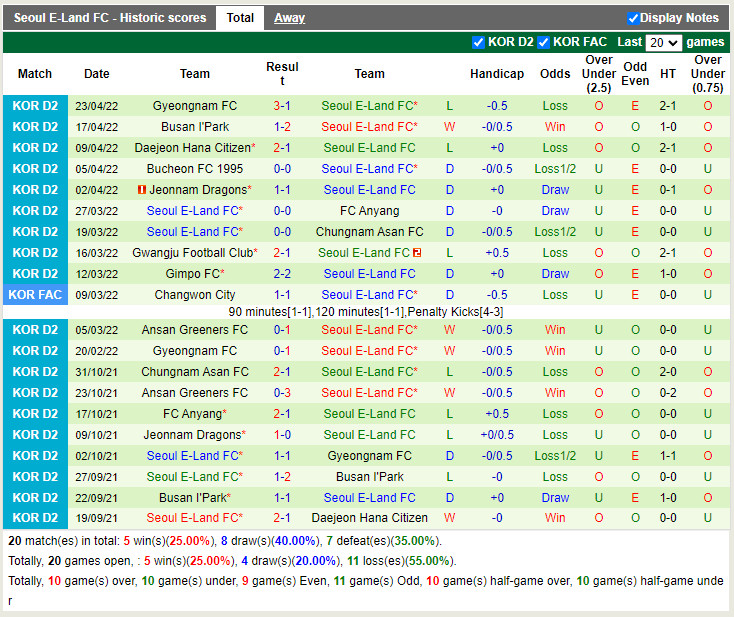Open the Gyeongnam FC team link on 23/04/22

pyautogui.click(x=195, y=106)
